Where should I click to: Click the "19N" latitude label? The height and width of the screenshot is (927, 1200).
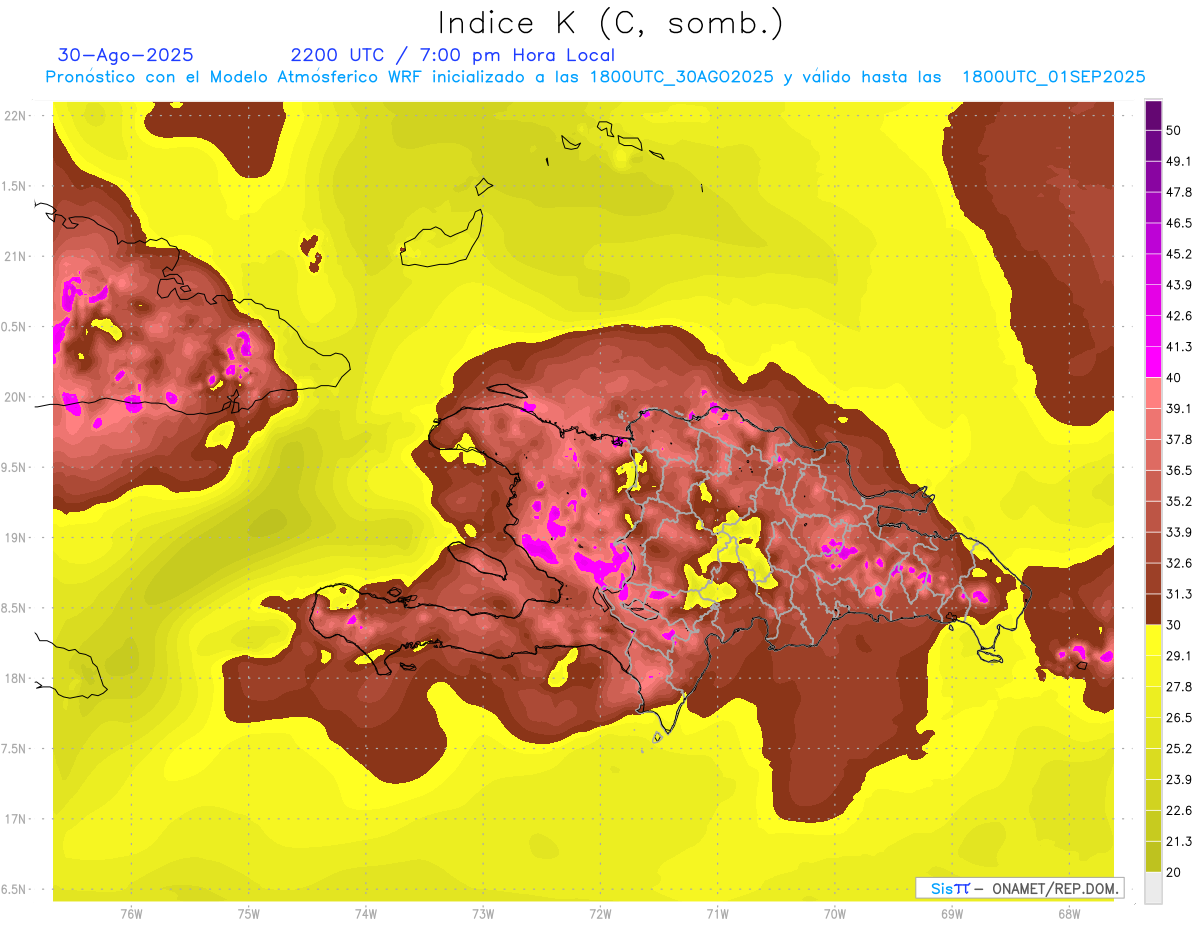(15, 537)
